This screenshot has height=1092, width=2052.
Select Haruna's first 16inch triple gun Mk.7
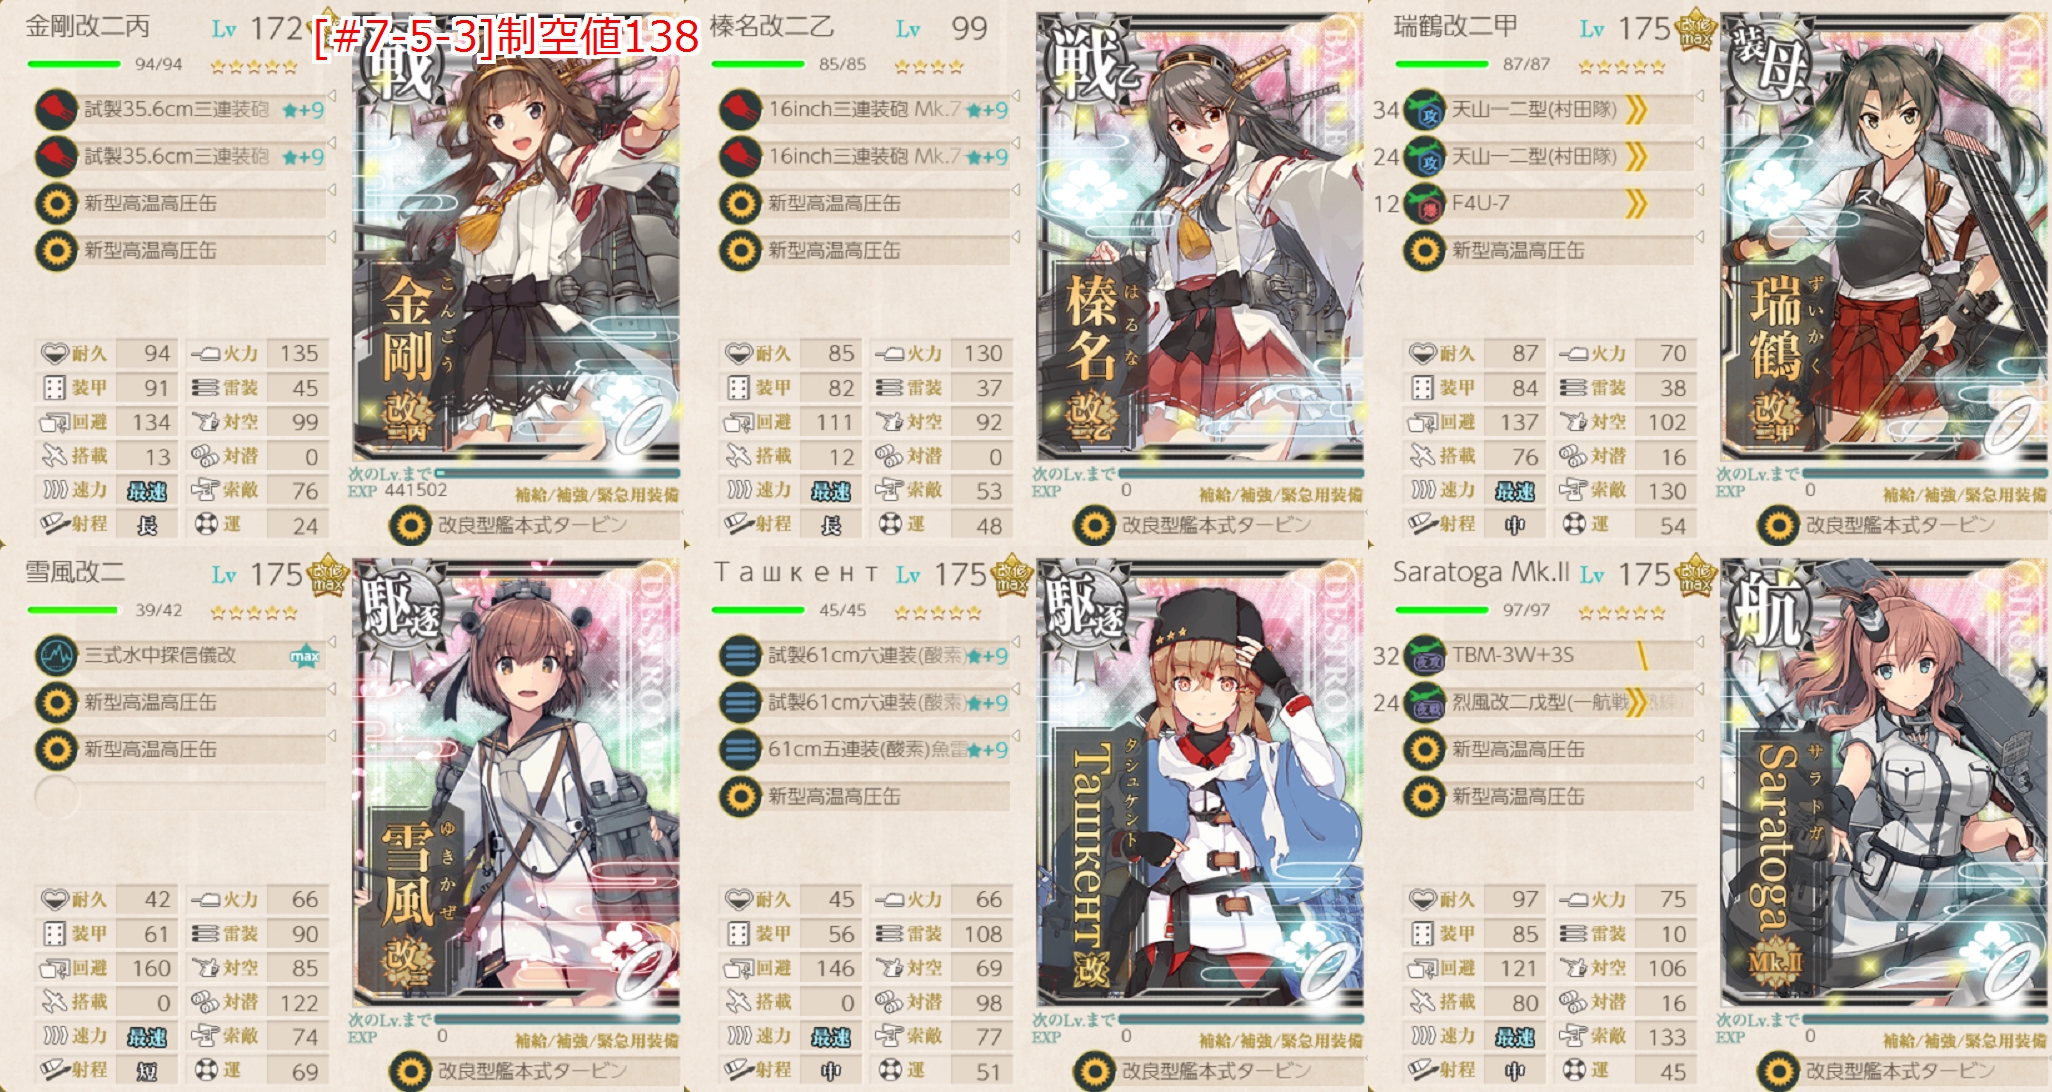coord(864,109)
